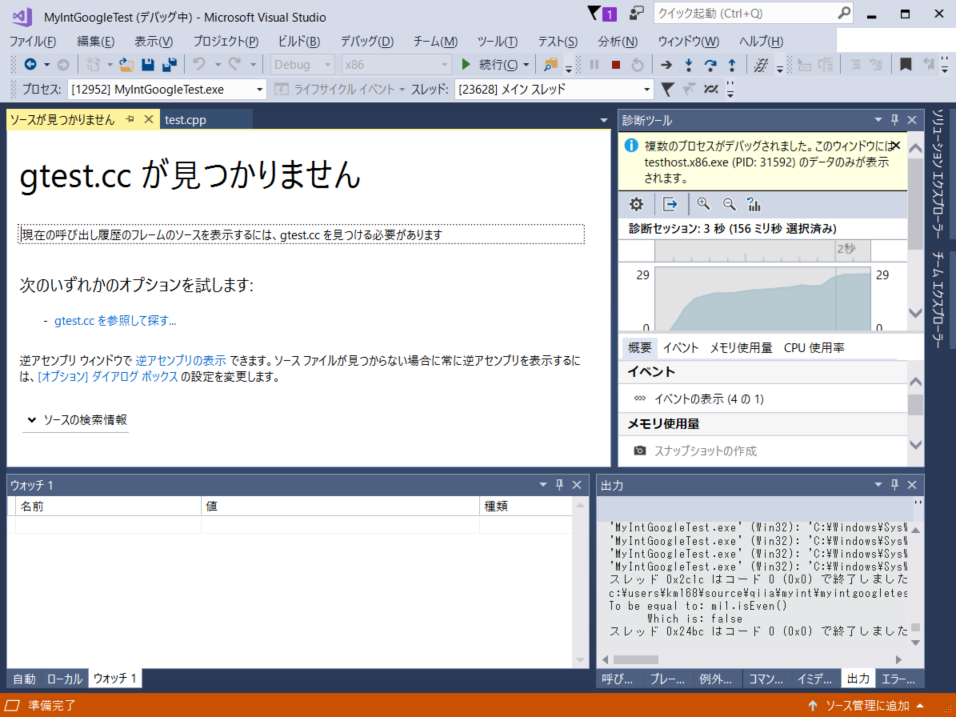Click the Open File folder icon
956x717 pixels.
click(x=126, y=65)
